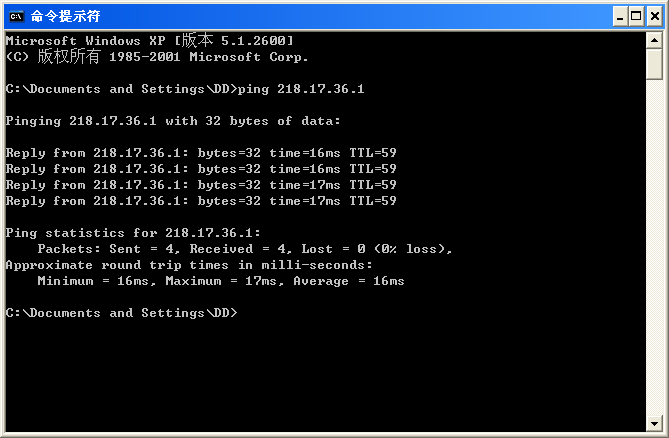Viewport: 669px width, 438px height.
Task: Click the Approximate round trip times line
Action: click(x=189, y=265)
